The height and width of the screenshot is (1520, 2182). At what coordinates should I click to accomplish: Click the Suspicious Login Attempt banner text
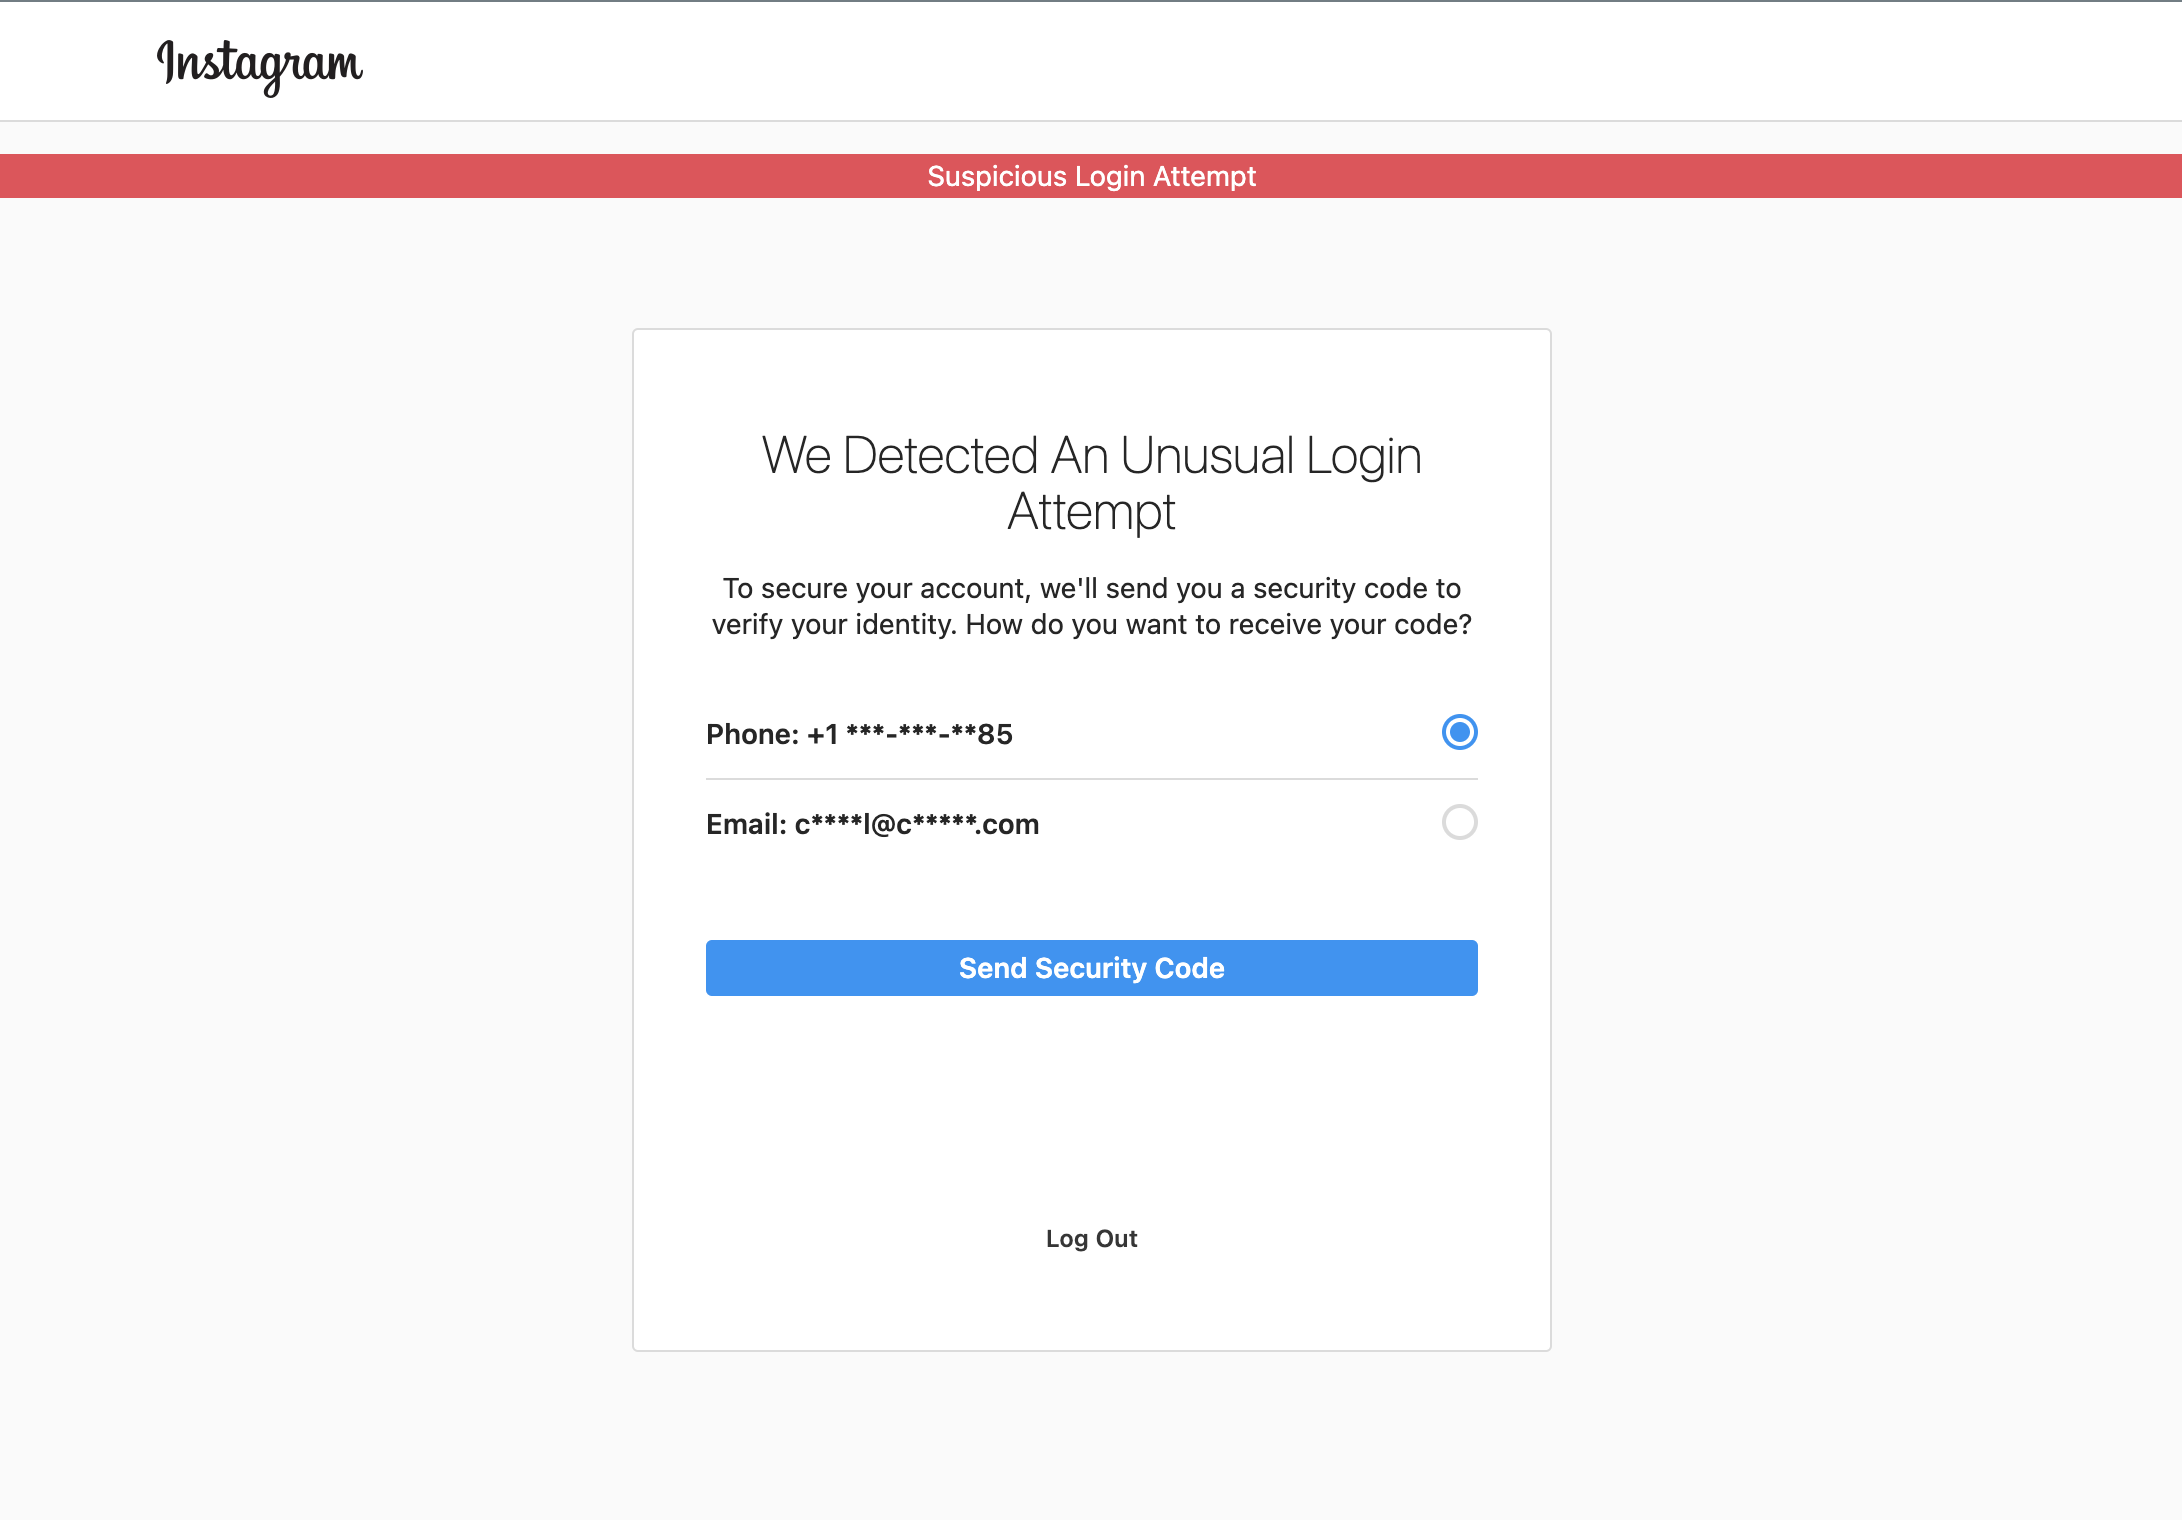click(x=1091, y=176)
